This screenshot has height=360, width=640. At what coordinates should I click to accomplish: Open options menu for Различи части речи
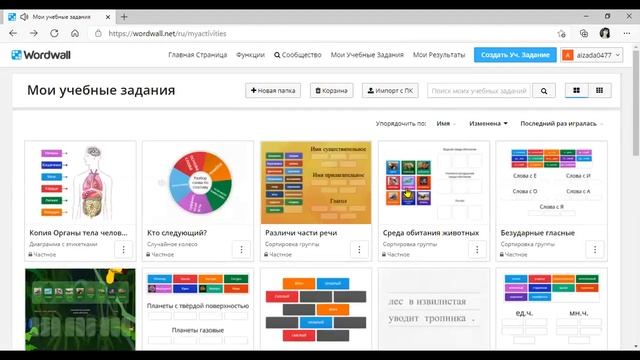[x=359, y=249]
